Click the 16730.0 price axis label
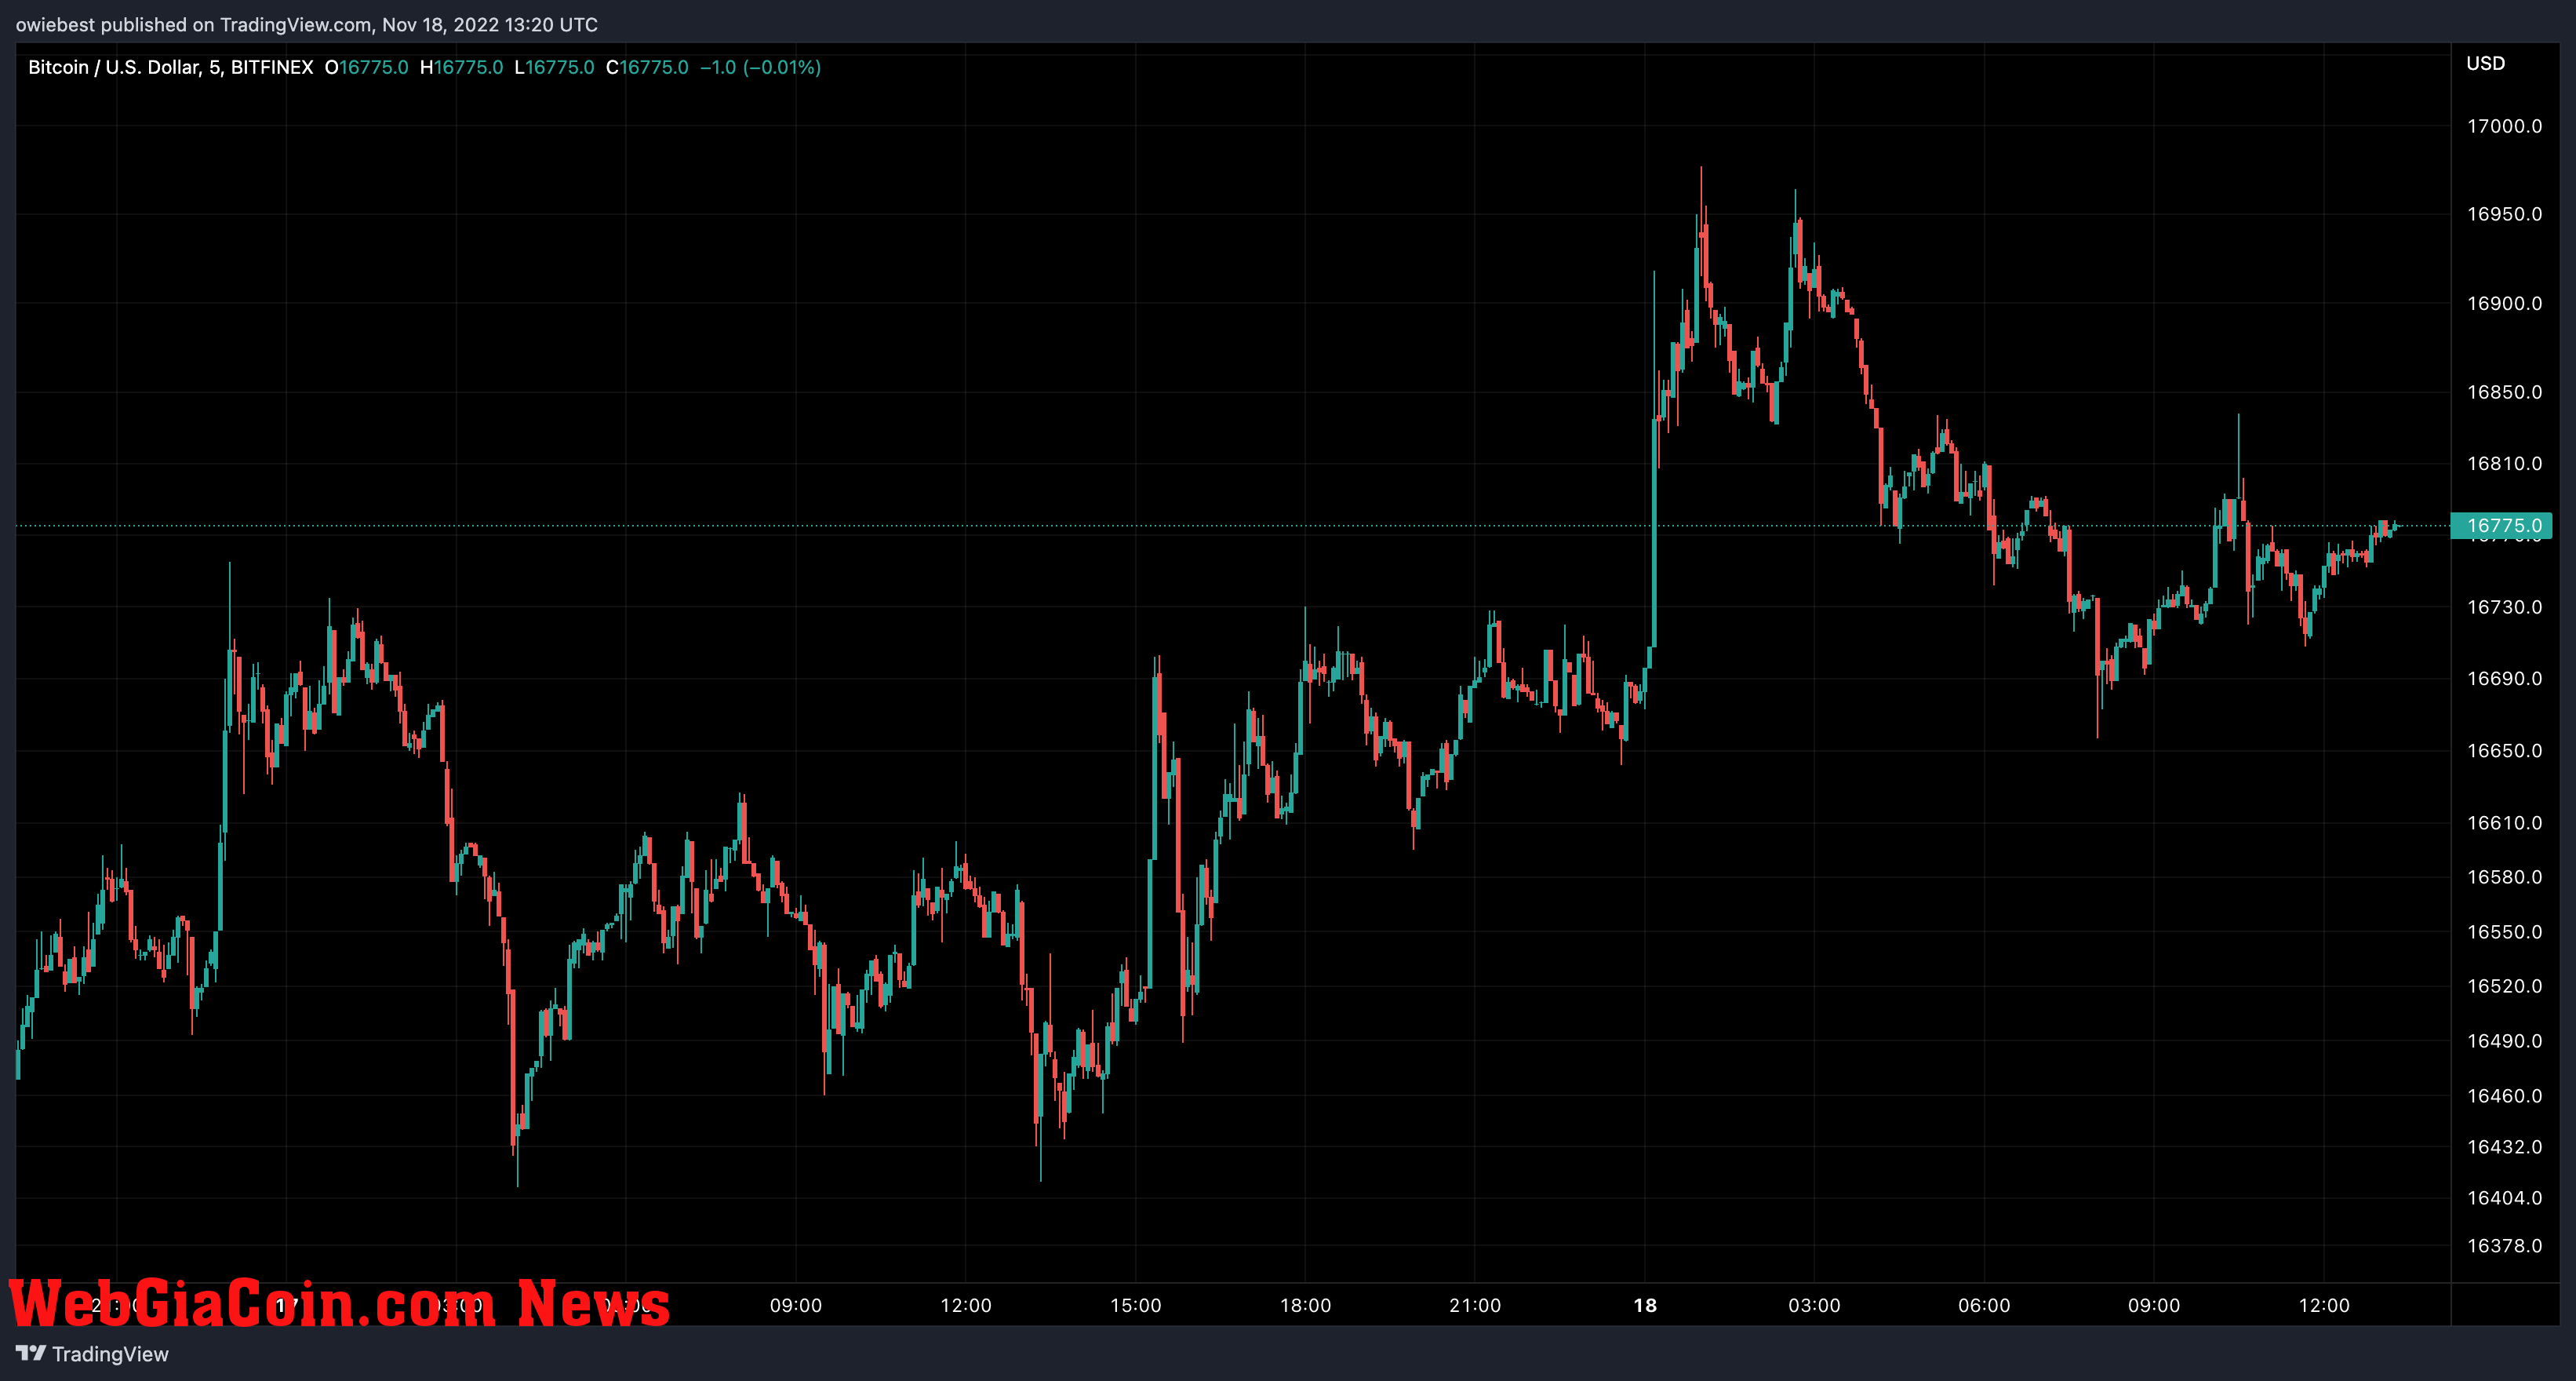Image resolution: width=2576 pixels, height=1381 pixels. 2504,607
